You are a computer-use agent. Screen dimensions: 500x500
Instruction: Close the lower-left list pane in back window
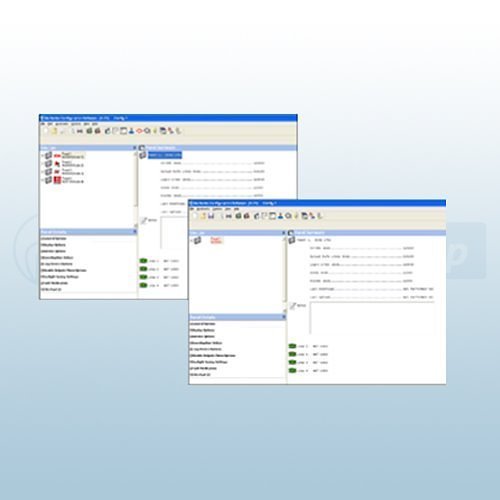pyautogui.click(x=135, y=232)
